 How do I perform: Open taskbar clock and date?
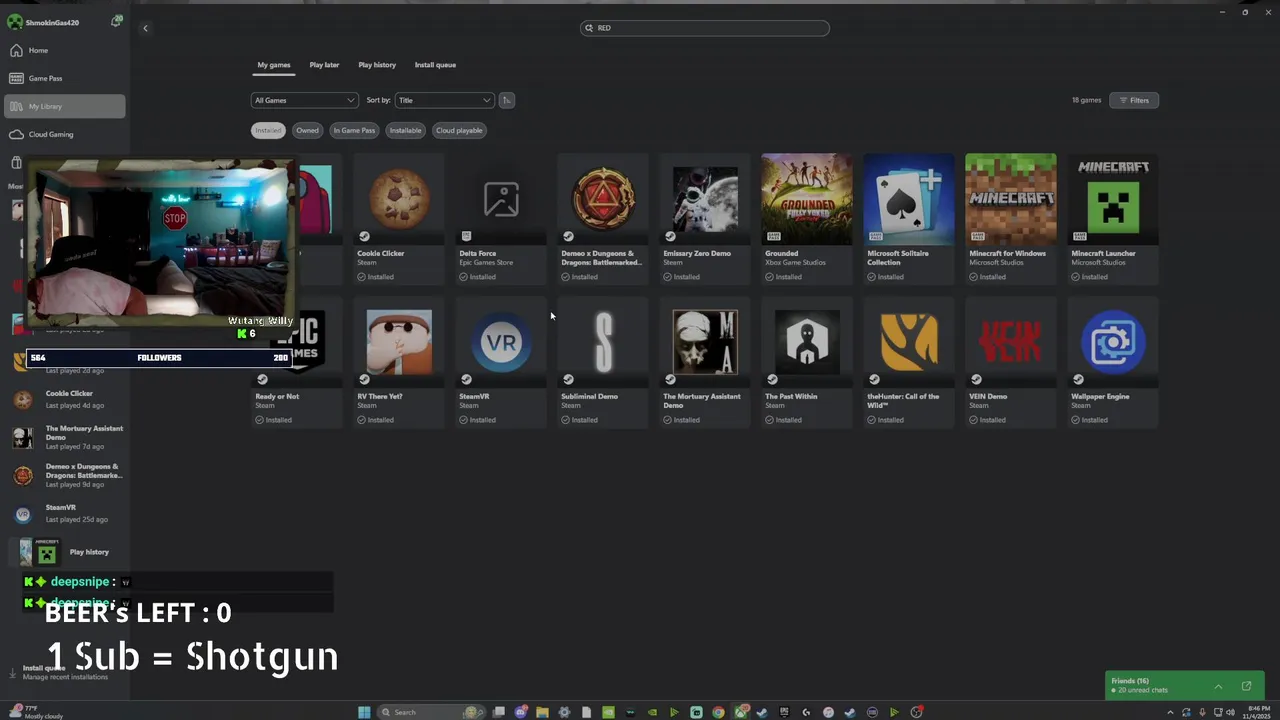tap(1255, 712)
